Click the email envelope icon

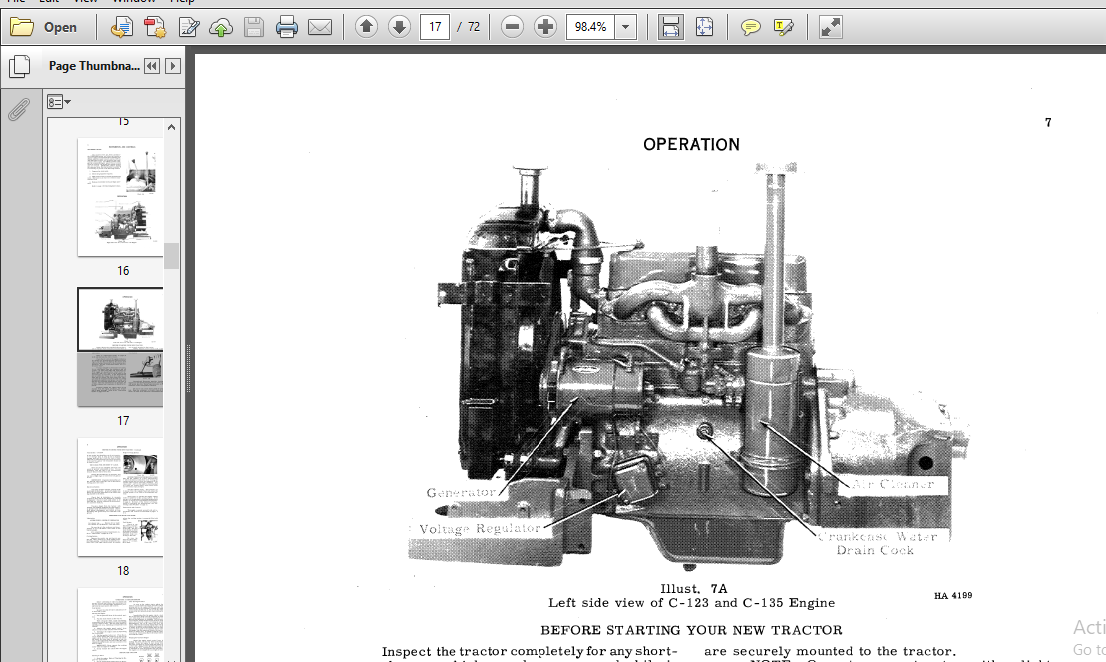320,27
